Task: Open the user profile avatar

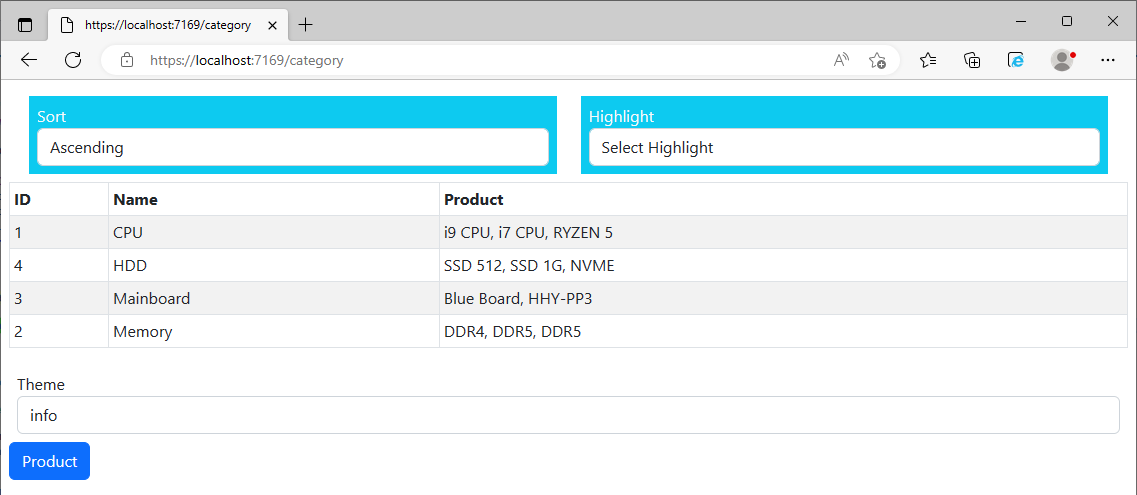Action: [x=1062, y=60]
